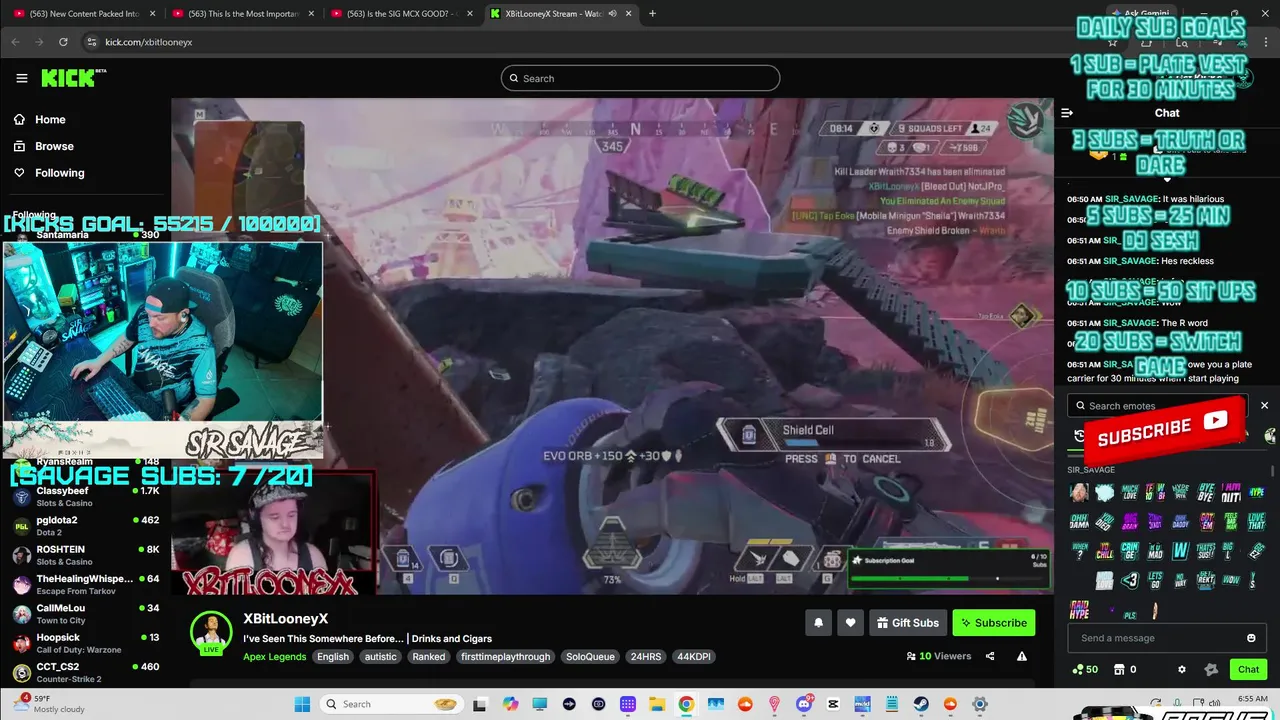The image size is (1280, 720).
Task: Open emoji picker smiley in message box
Action: 1251,638
